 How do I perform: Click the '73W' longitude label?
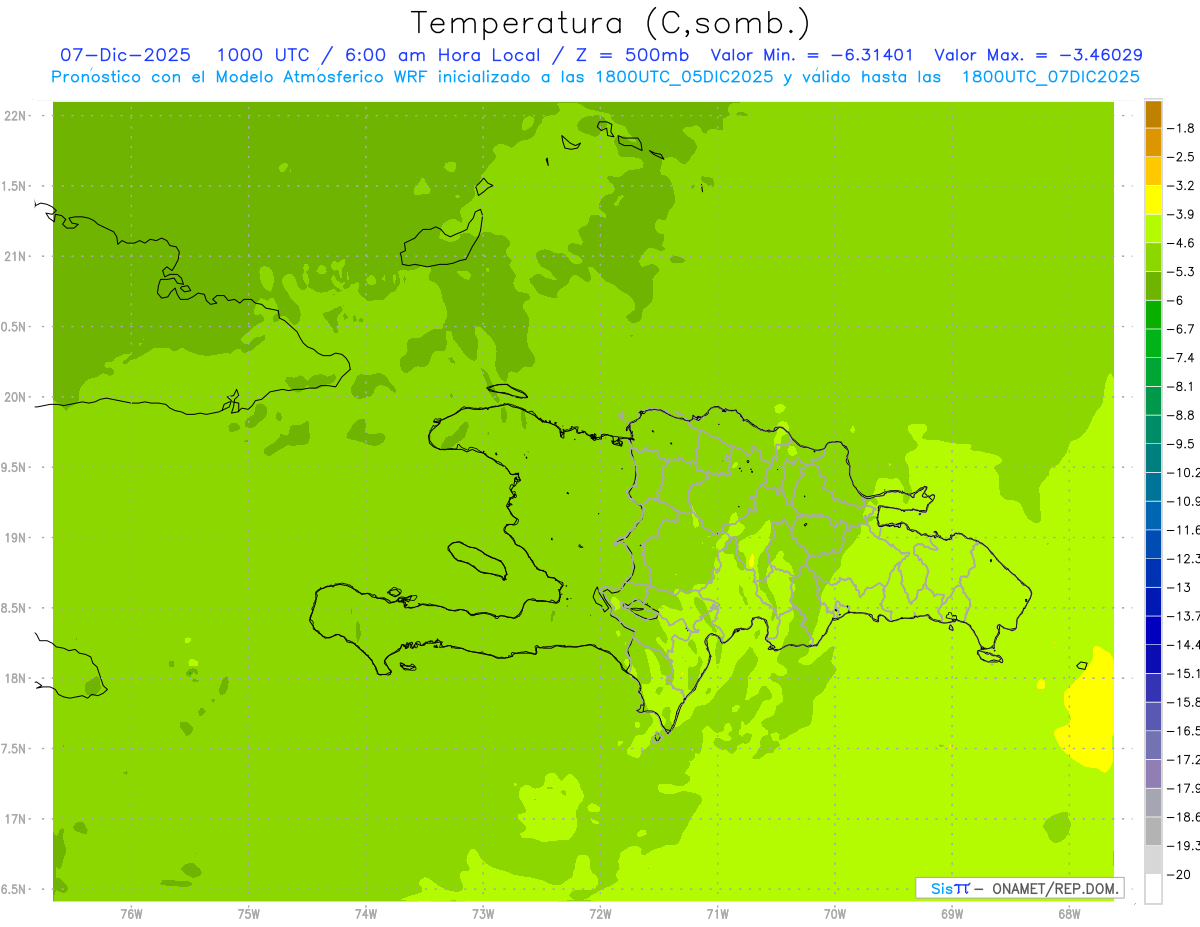(483, 914)
